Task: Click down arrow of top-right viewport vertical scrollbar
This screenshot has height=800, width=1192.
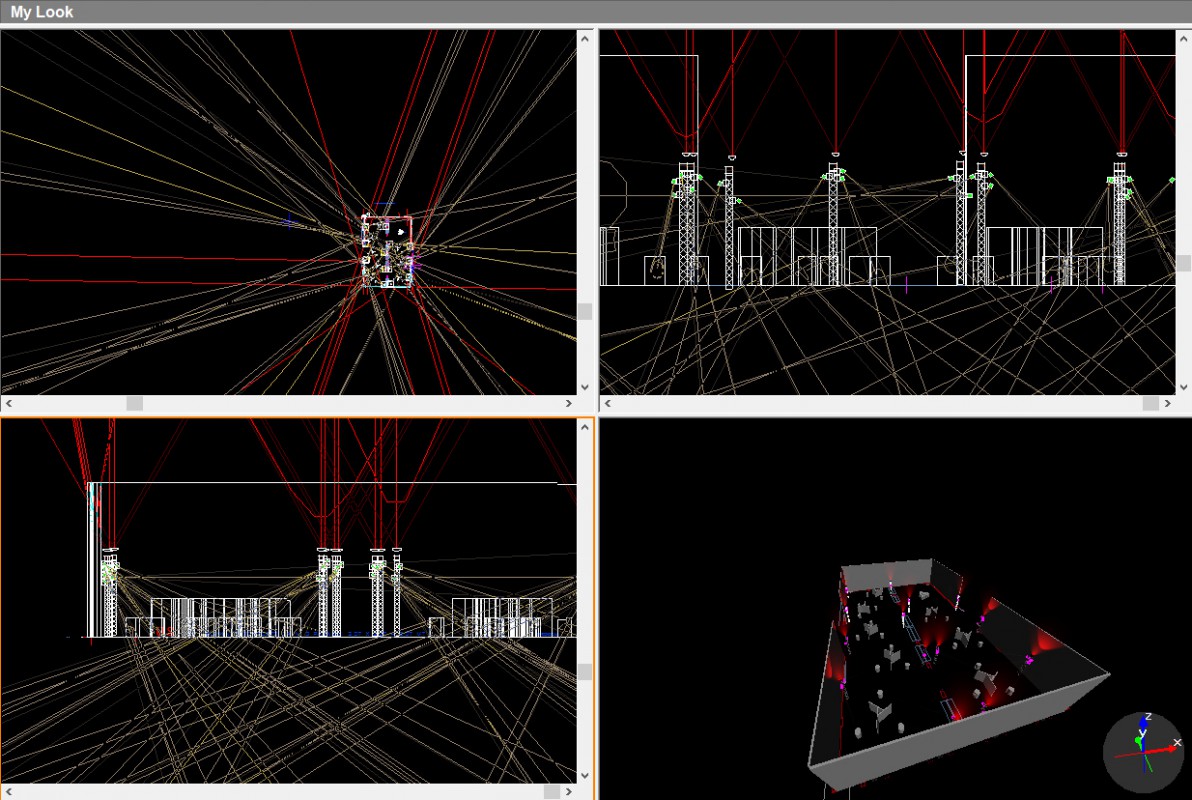Action: tap(1184, 387)
